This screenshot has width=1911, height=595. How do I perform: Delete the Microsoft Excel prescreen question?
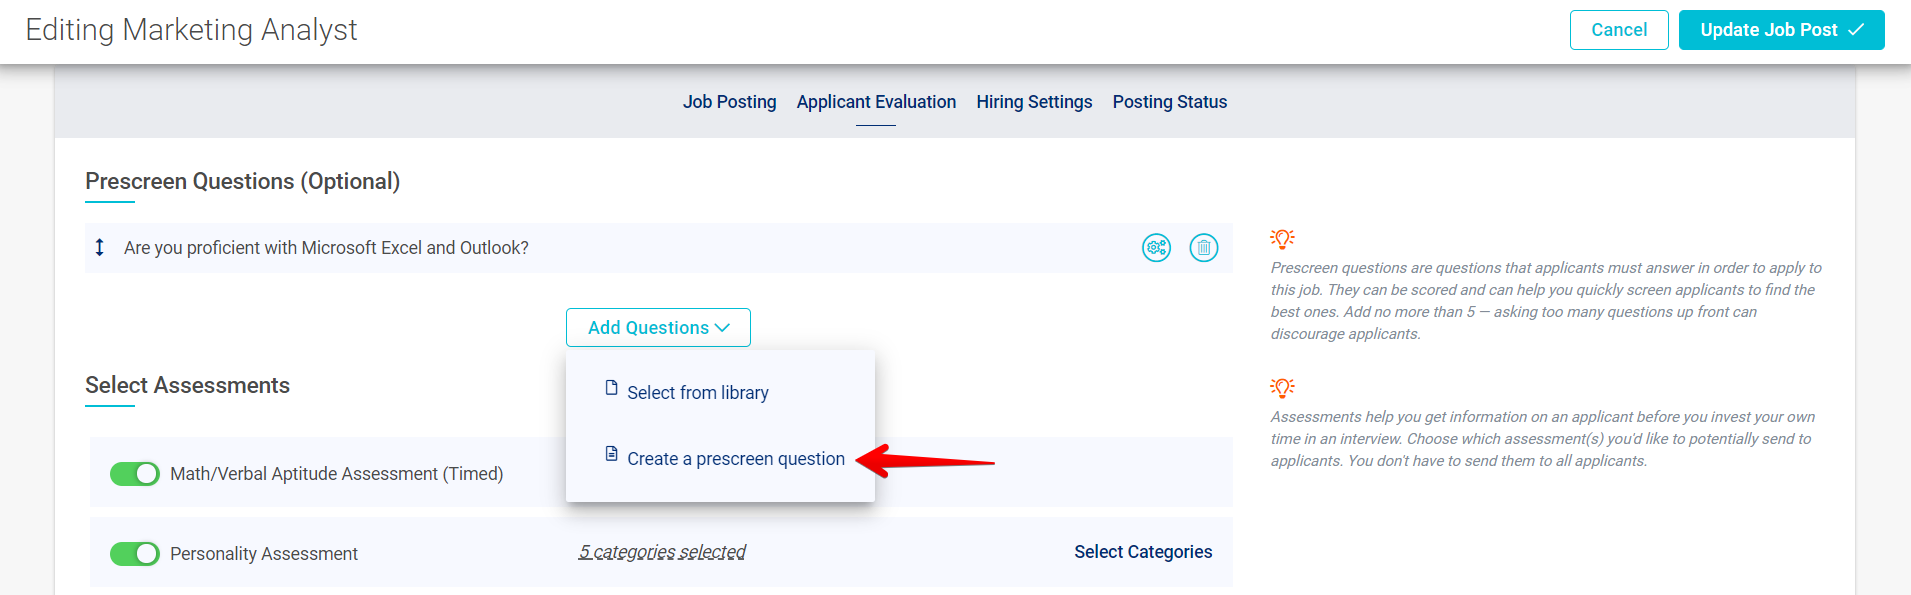tap(1204, 247)
